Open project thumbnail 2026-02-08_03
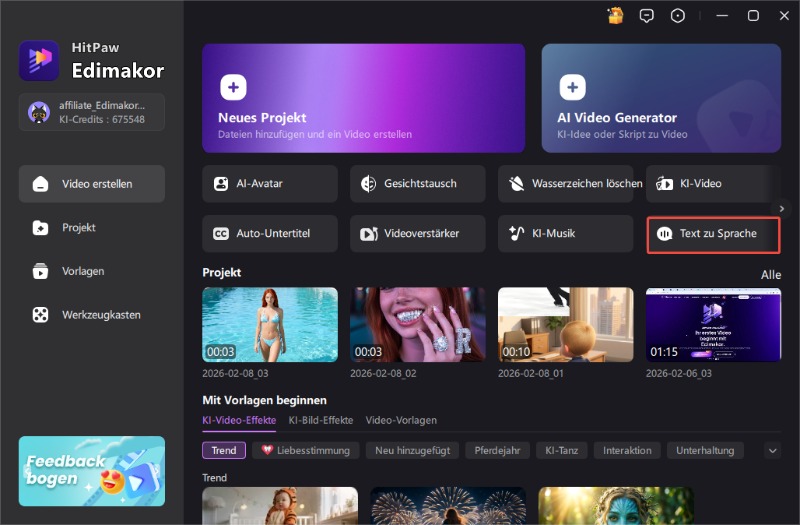This screenshot has width=800, height=525. tap(270, 324)
